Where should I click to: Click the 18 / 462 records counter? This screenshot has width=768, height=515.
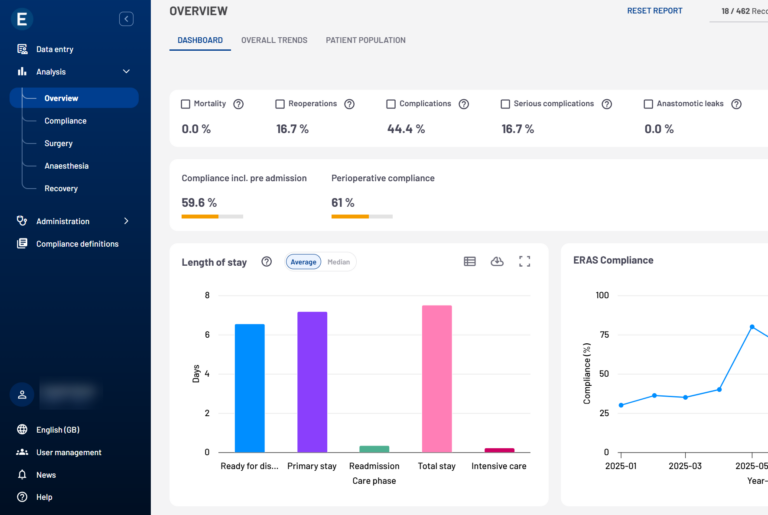click(744, 11)
